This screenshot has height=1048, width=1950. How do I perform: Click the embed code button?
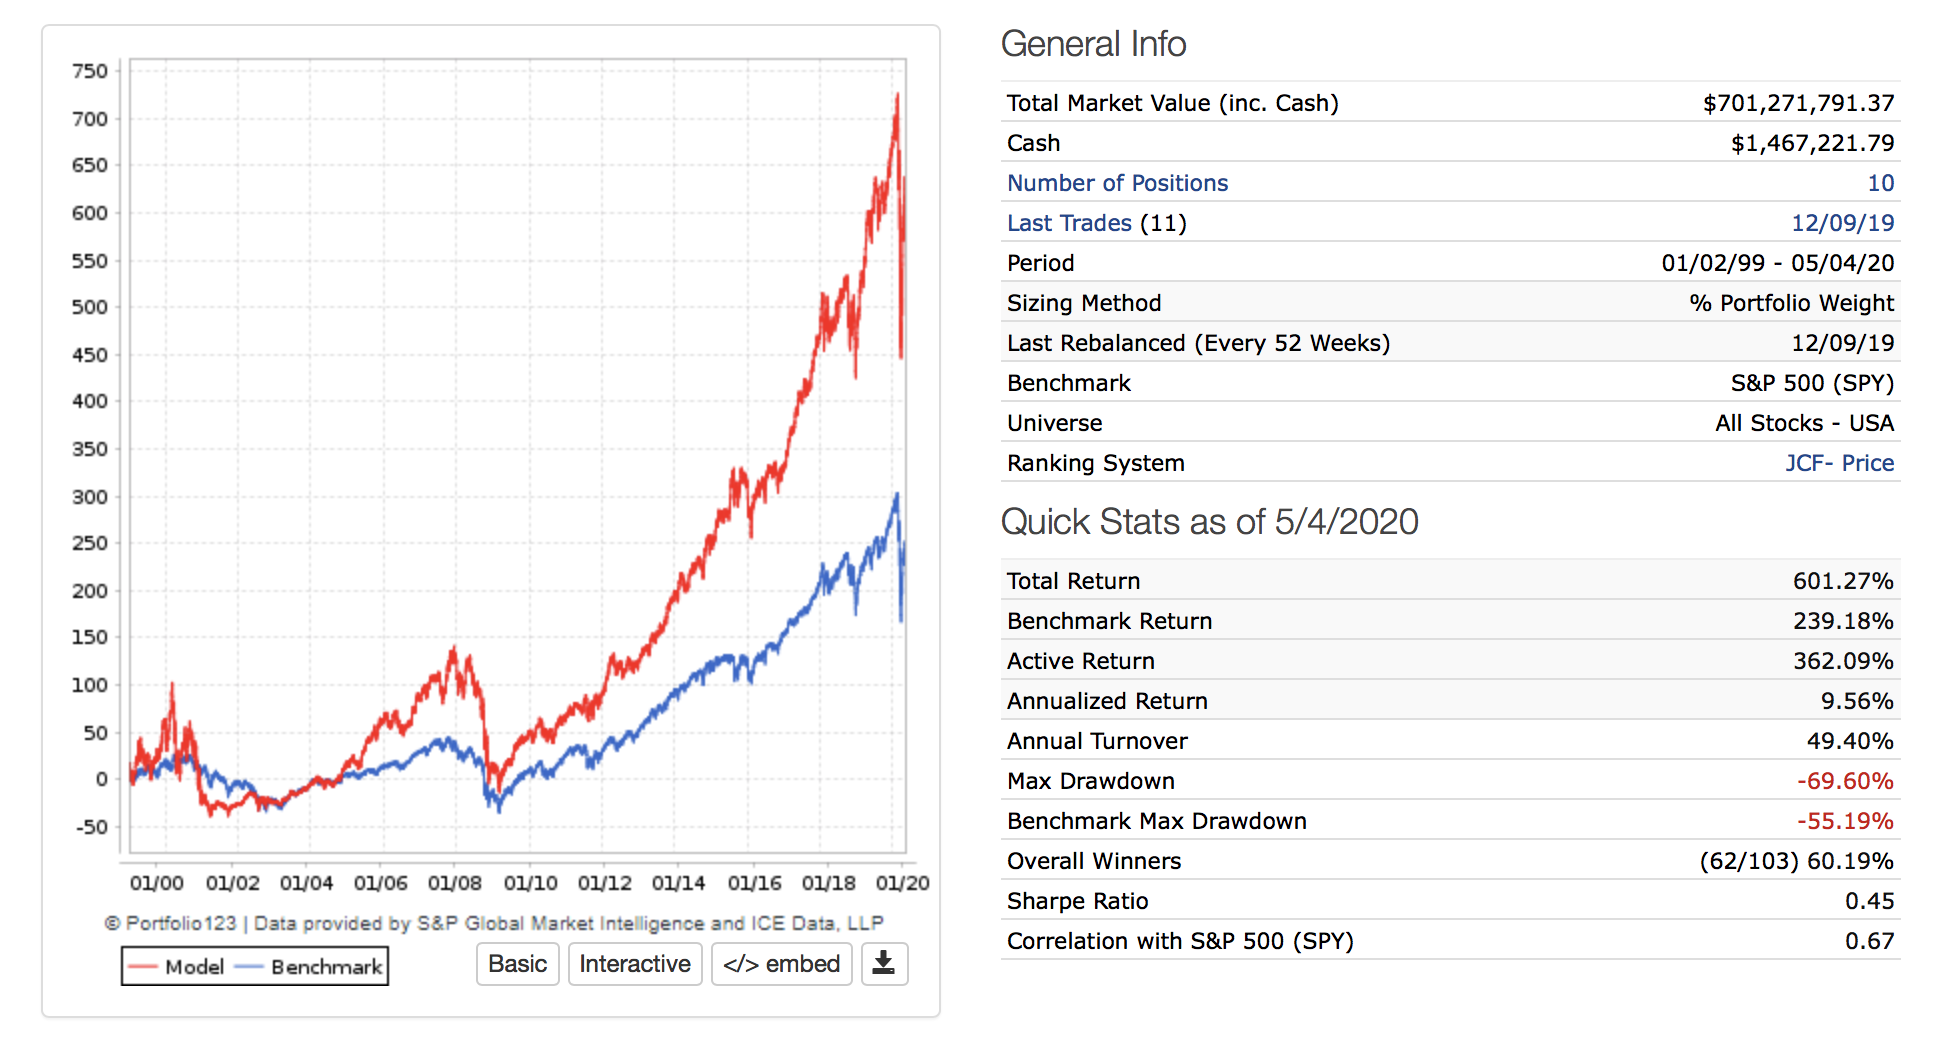[x=781, y=964]
